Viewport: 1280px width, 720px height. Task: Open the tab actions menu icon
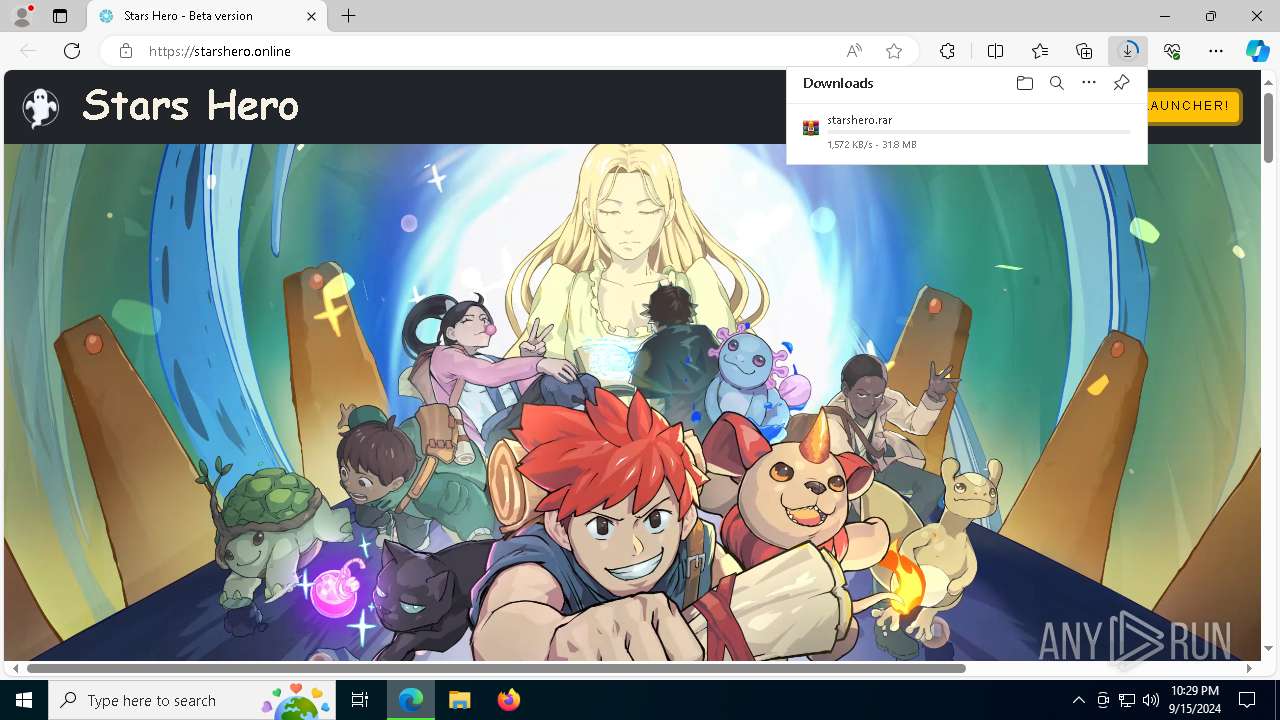tap(60, 16)
